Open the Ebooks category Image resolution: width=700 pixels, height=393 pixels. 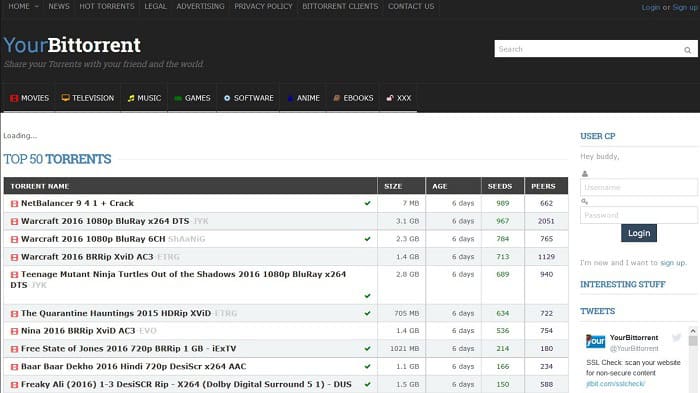tap(353, 98)
